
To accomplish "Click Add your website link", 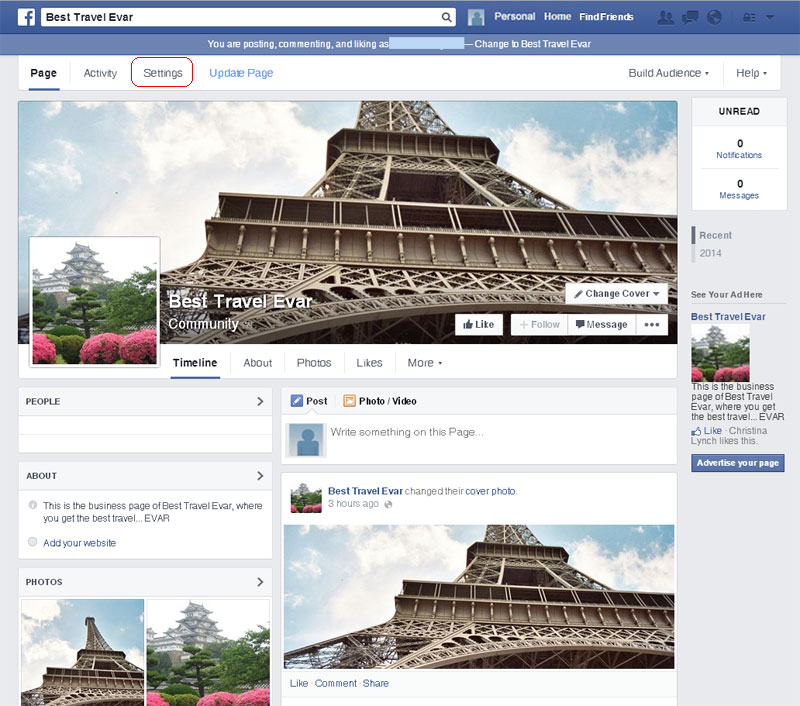I will coord(80,543).
